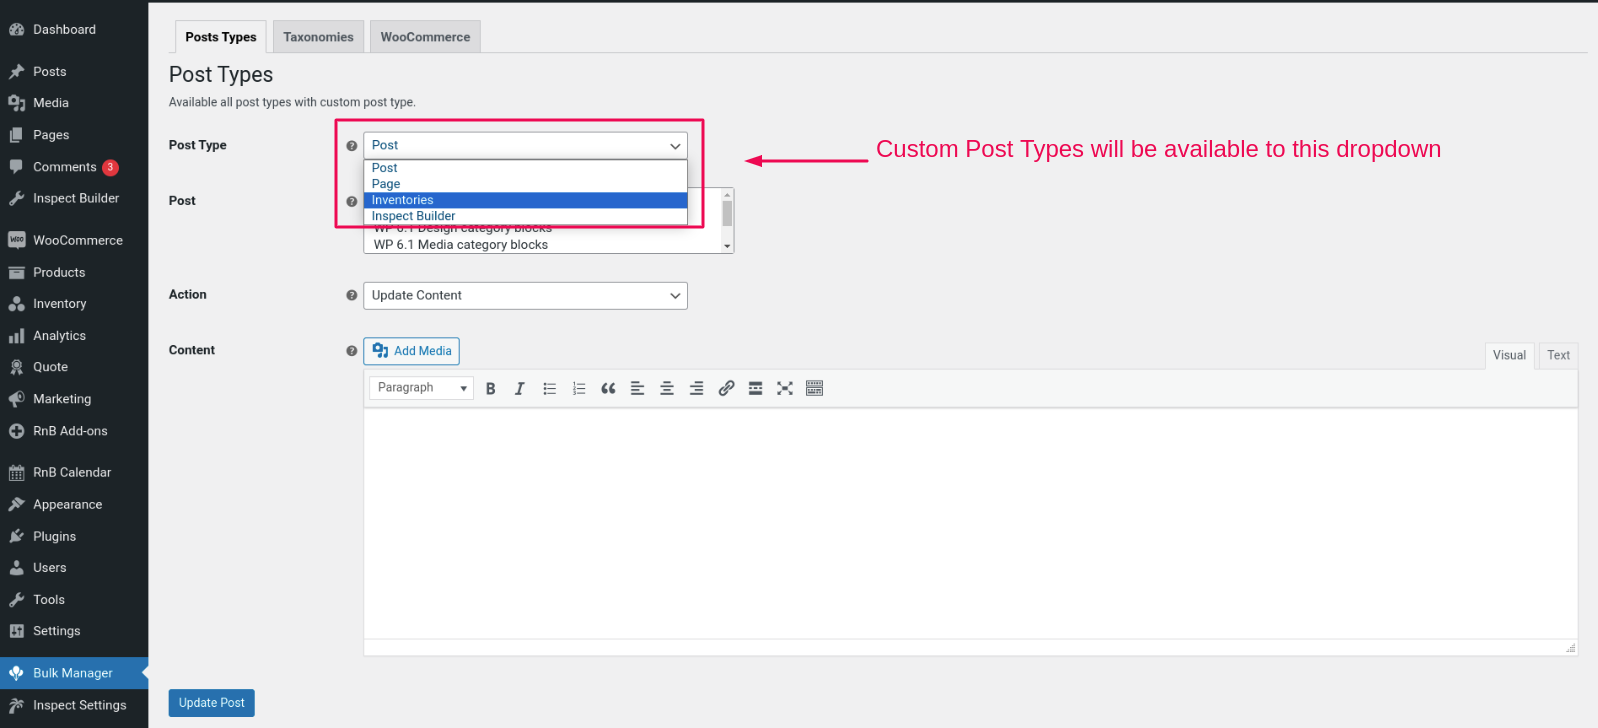Click the help icon next to Post Type

351,146
